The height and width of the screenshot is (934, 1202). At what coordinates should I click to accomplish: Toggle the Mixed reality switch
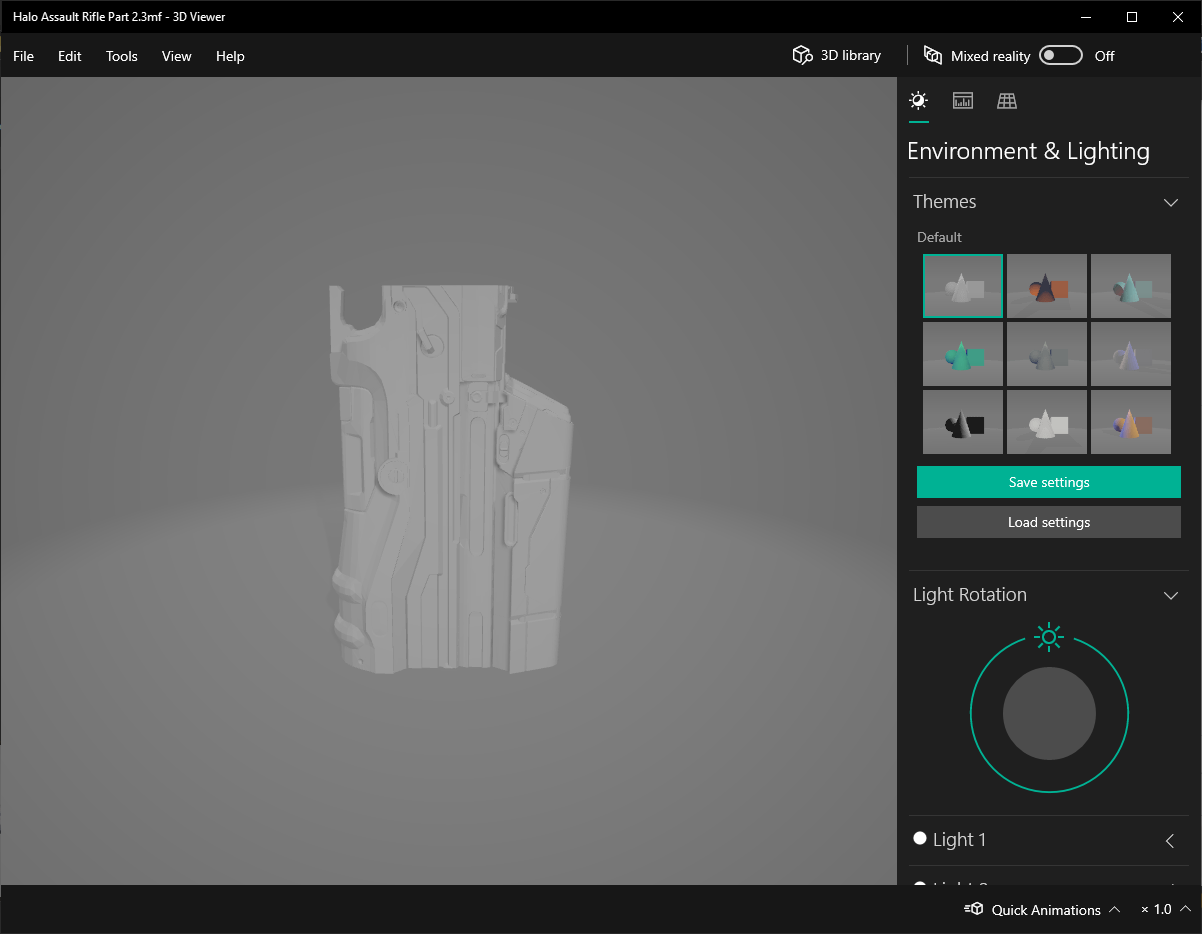tap(1061, 55)
